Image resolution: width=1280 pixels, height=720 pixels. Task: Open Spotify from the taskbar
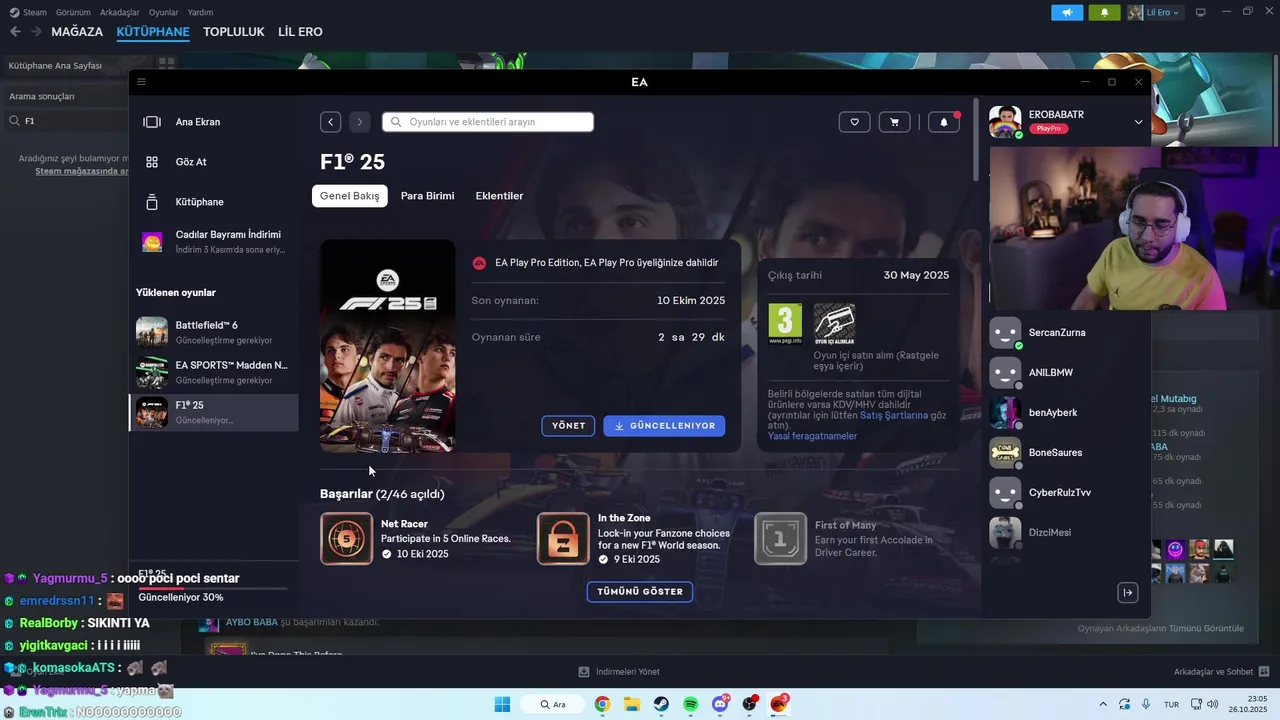click(690, 704)
